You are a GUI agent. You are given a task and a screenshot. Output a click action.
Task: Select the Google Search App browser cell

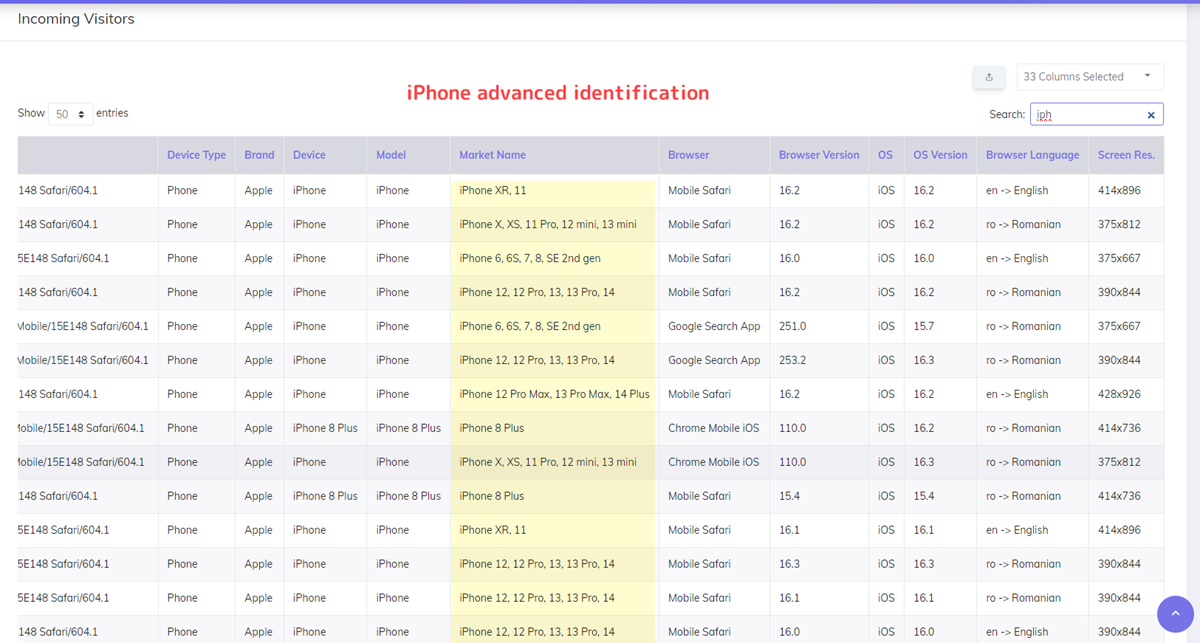point(714,326)
